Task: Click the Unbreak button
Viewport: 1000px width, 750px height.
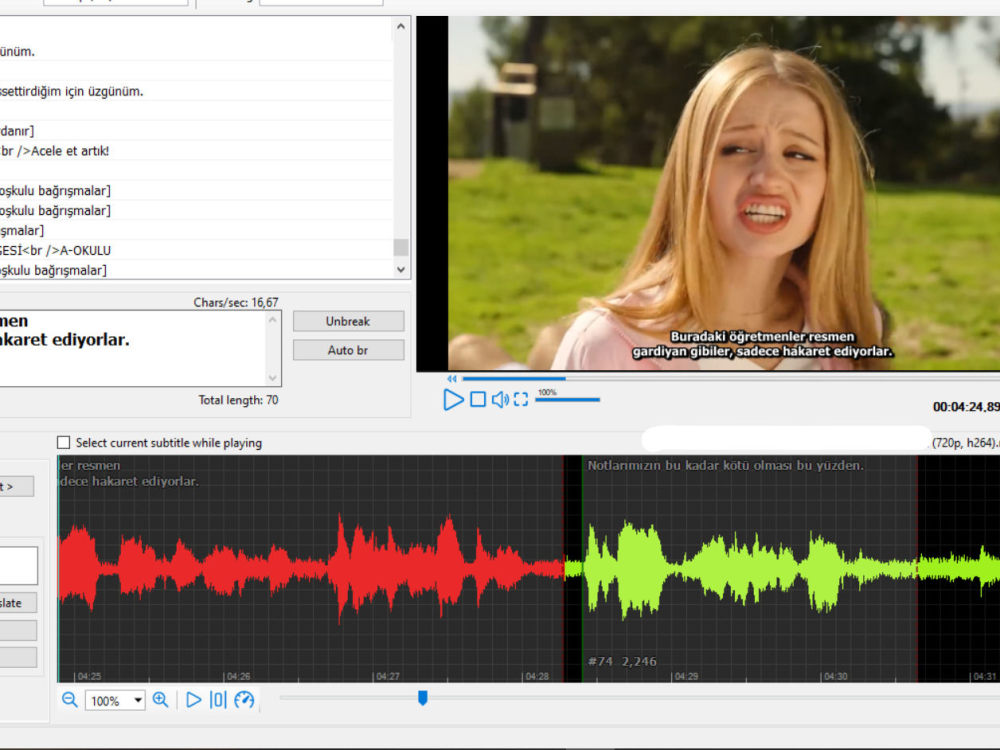Action: pyautogui.click(x=348, y=321)
